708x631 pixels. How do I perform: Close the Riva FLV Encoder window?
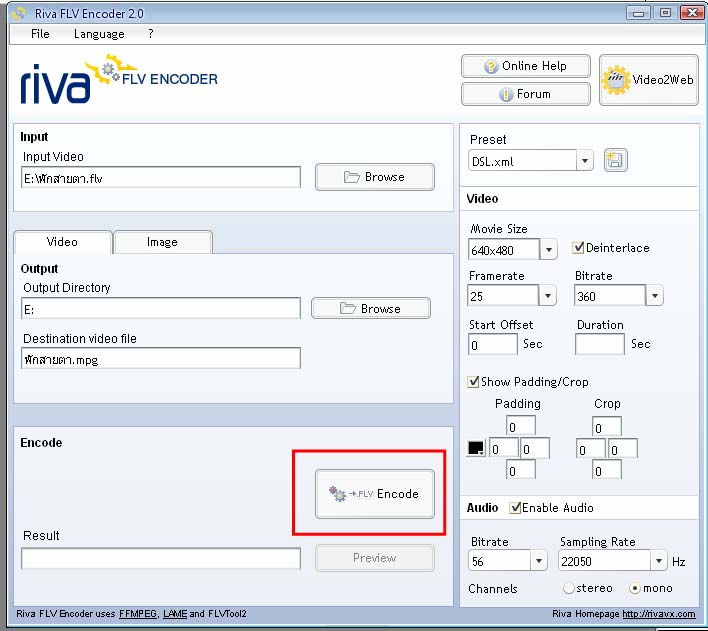(692, 13)
